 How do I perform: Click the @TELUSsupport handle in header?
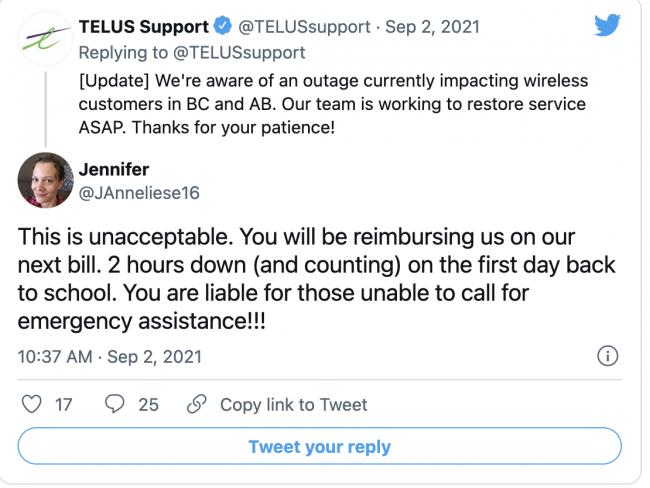(304, 27)
